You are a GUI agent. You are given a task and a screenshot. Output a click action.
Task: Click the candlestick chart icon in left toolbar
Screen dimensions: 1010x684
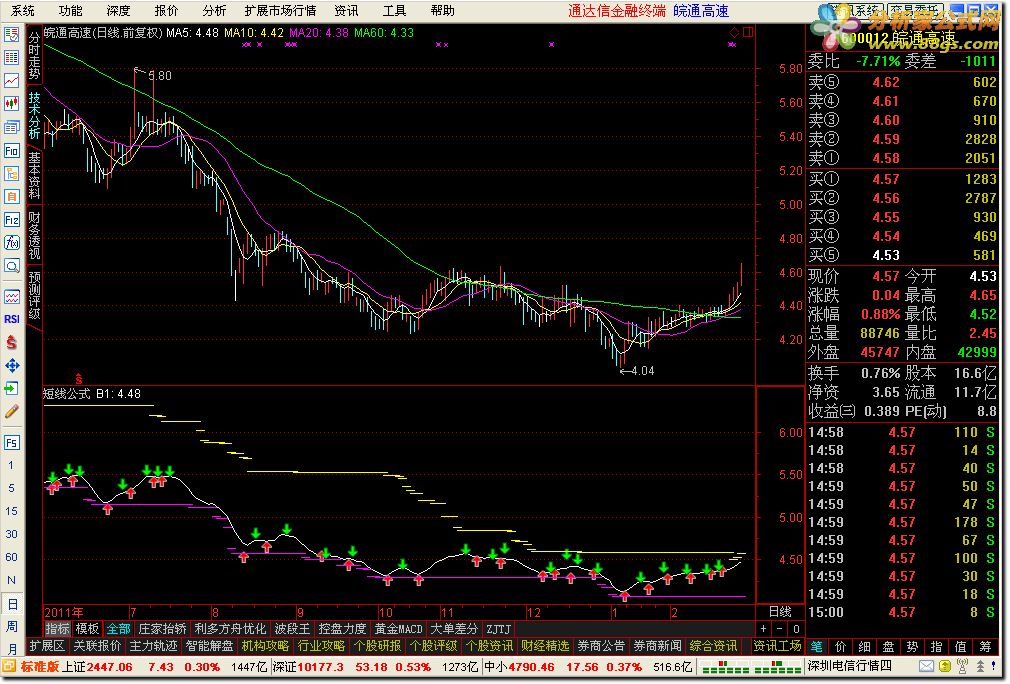click(12, 104)
